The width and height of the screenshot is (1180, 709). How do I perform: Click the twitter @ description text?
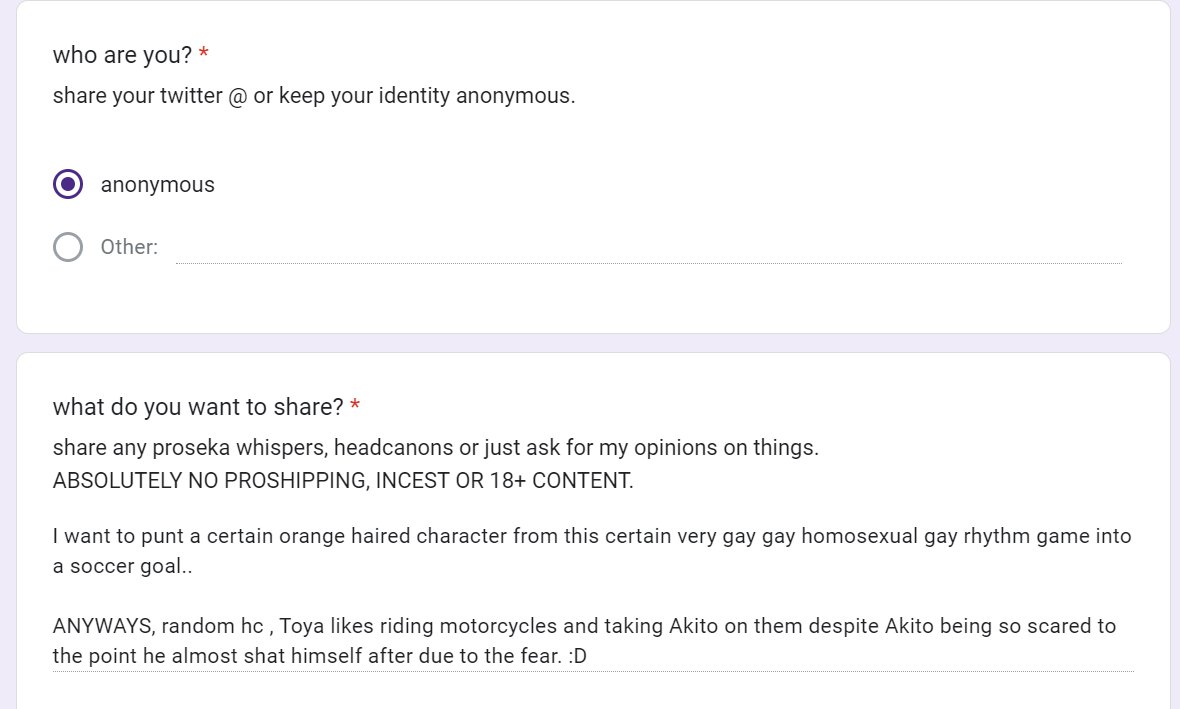tap(314, 96)
